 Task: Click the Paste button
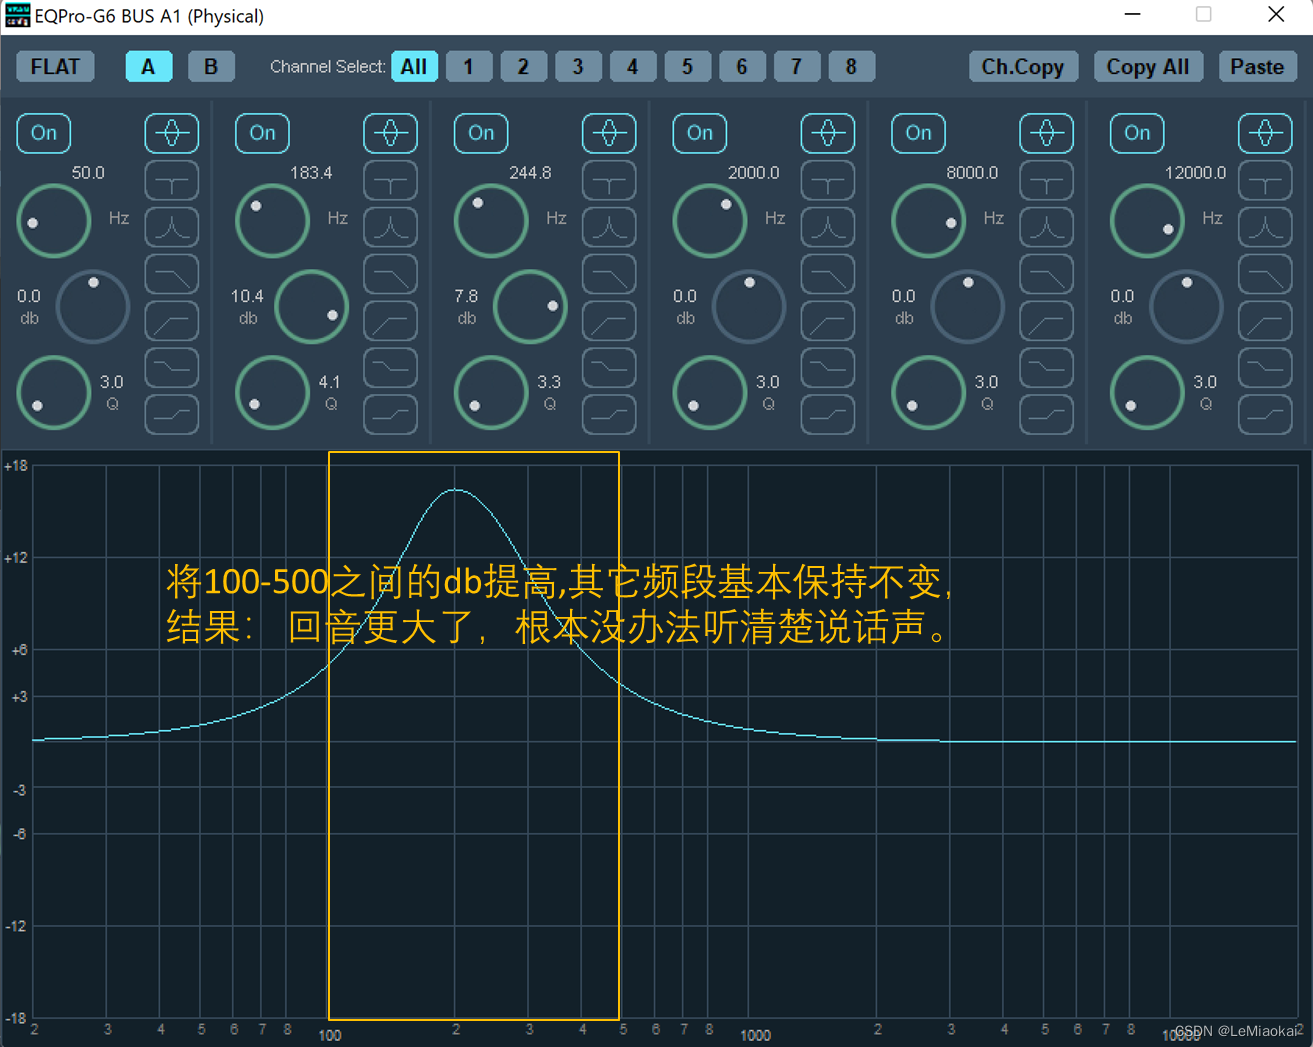[1257, 67]
